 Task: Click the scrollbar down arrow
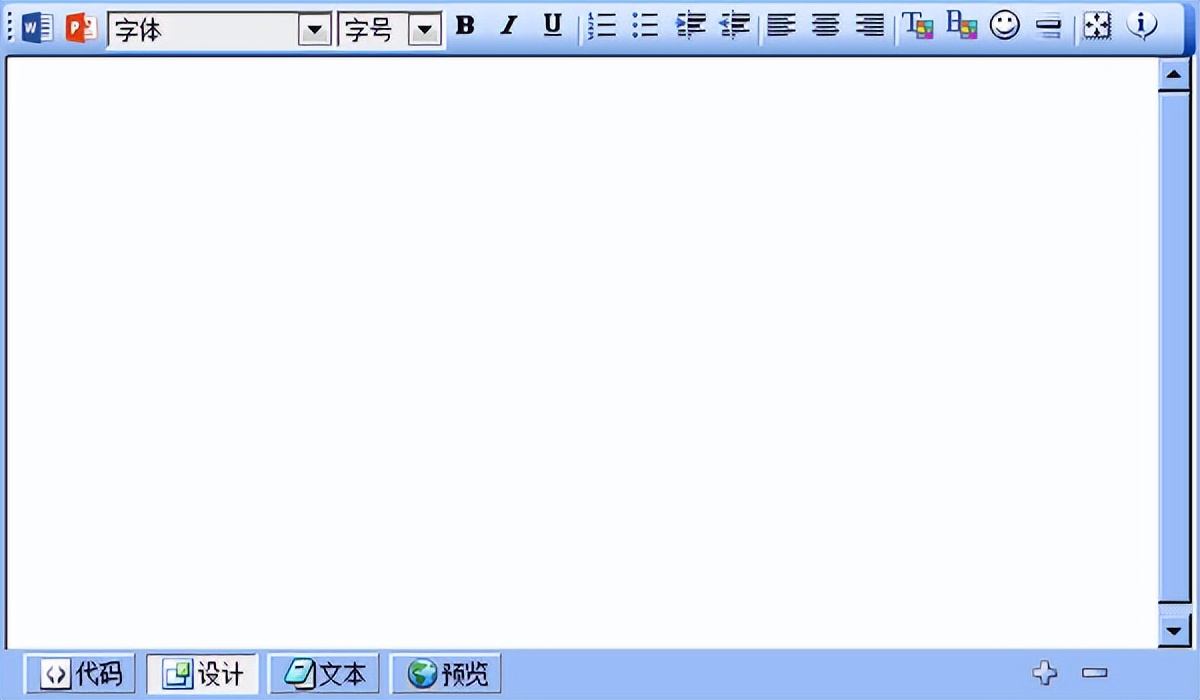(1173, 632)
